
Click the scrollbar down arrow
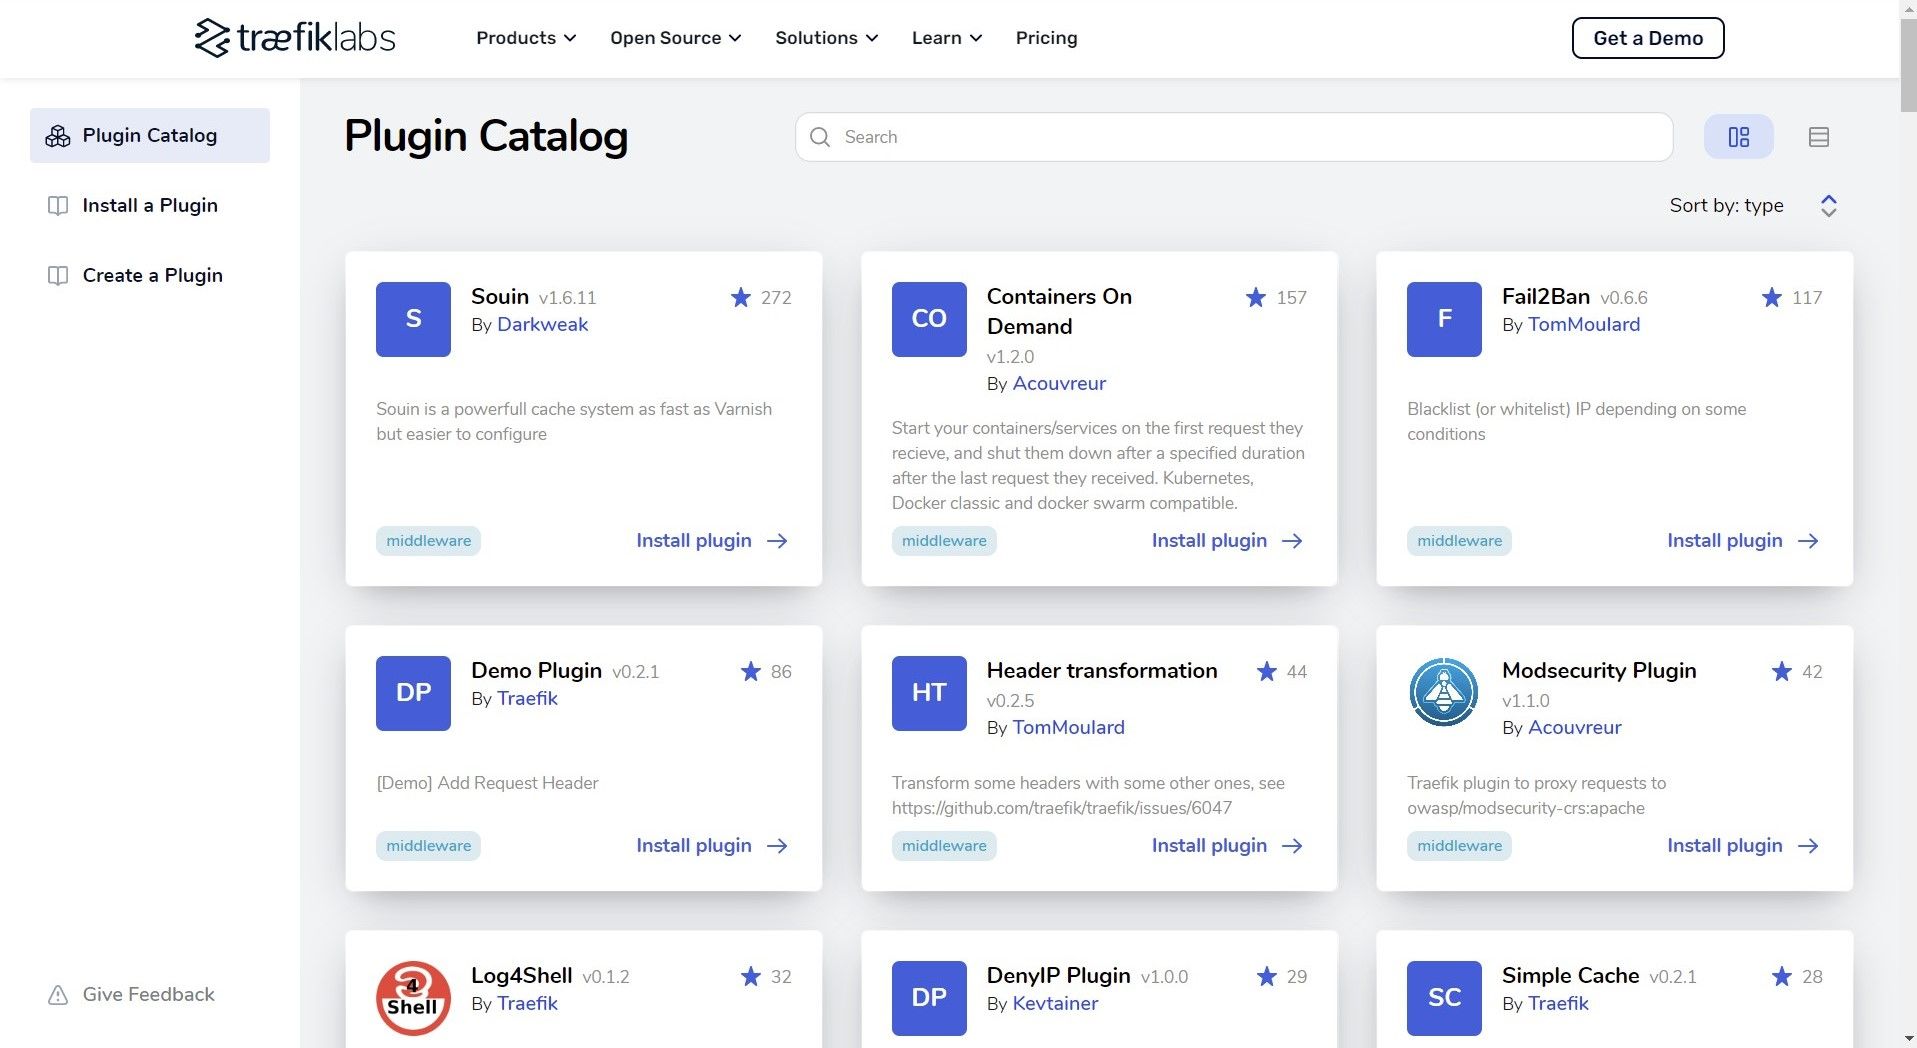[1908, 1039]
